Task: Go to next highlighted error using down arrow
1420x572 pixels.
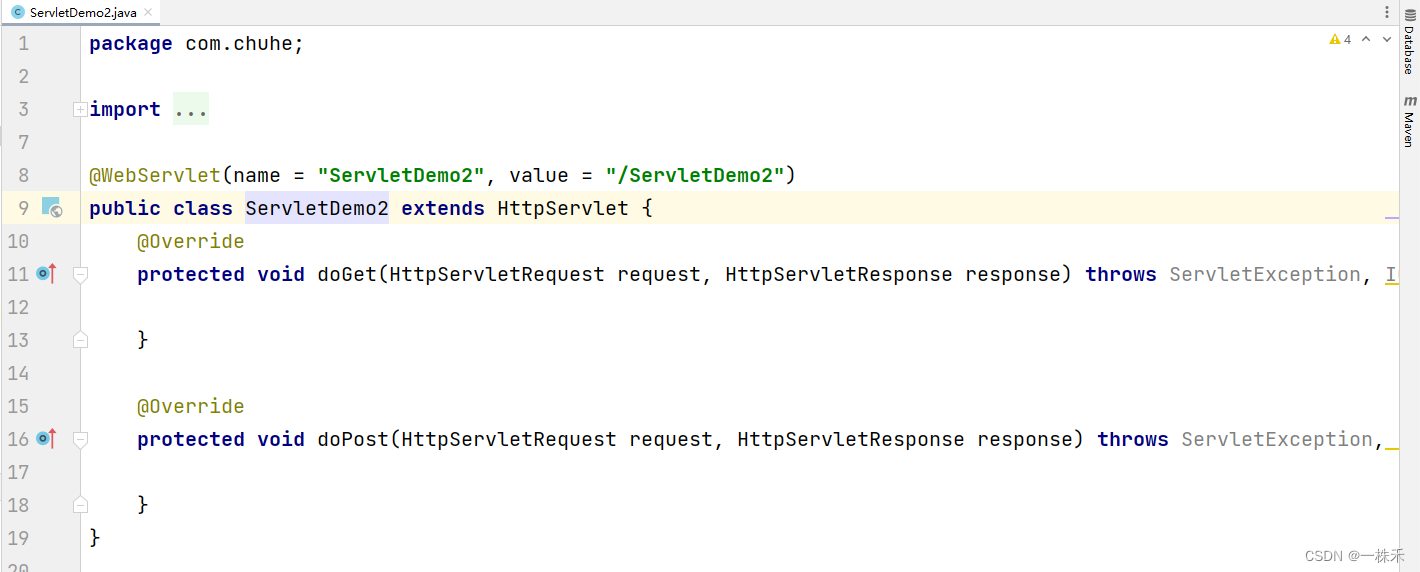Action: pyautogui.click(x=1387, y=40)
